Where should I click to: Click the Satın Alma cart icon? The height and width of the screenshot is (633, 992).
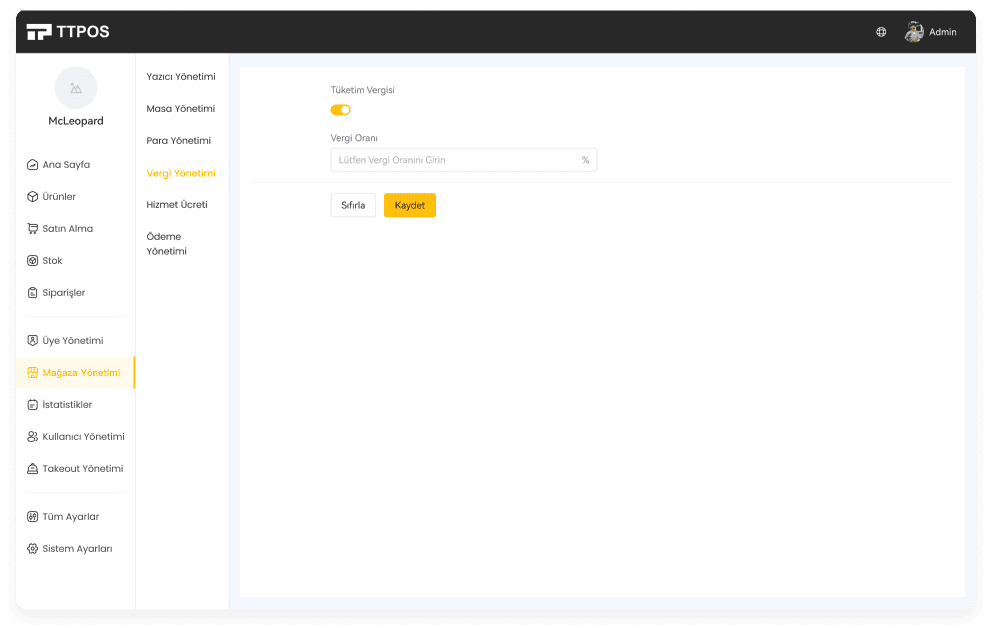pos(32,229)
